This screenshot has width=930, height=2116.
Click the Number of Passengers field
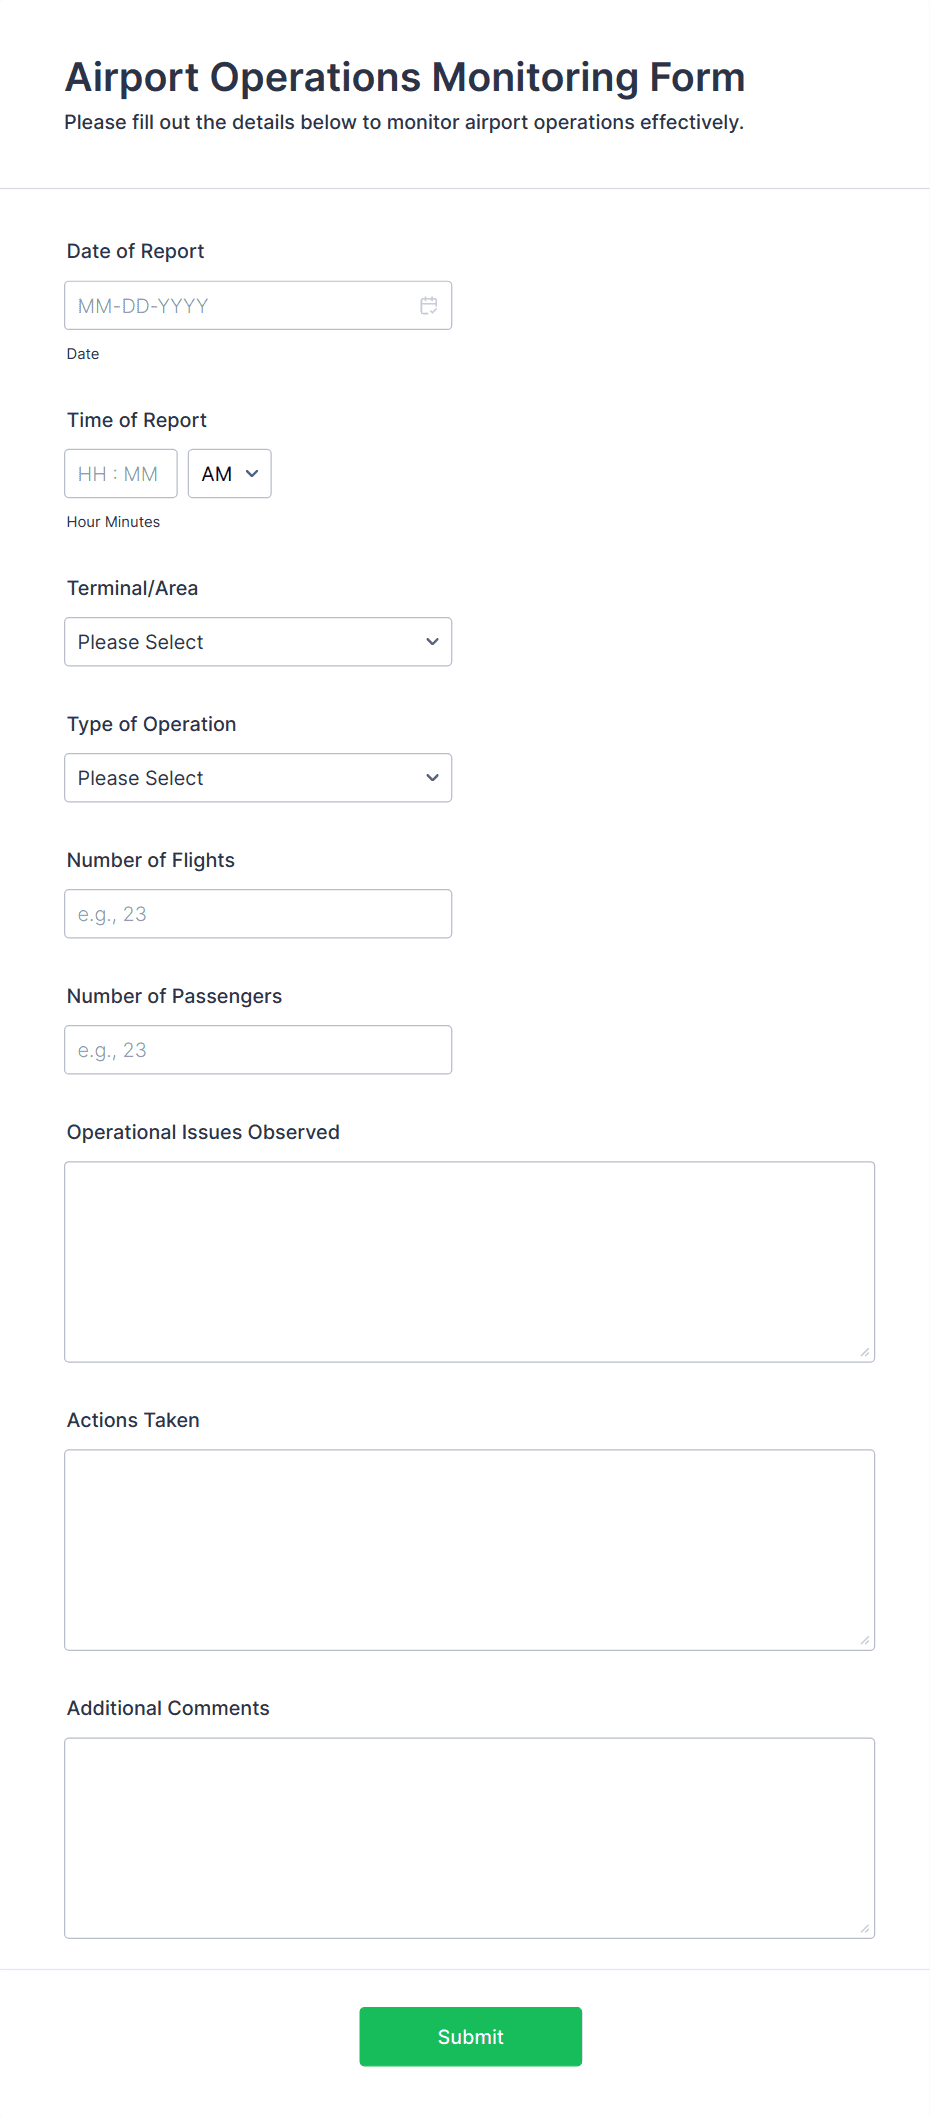click(x=257, y=1050)
